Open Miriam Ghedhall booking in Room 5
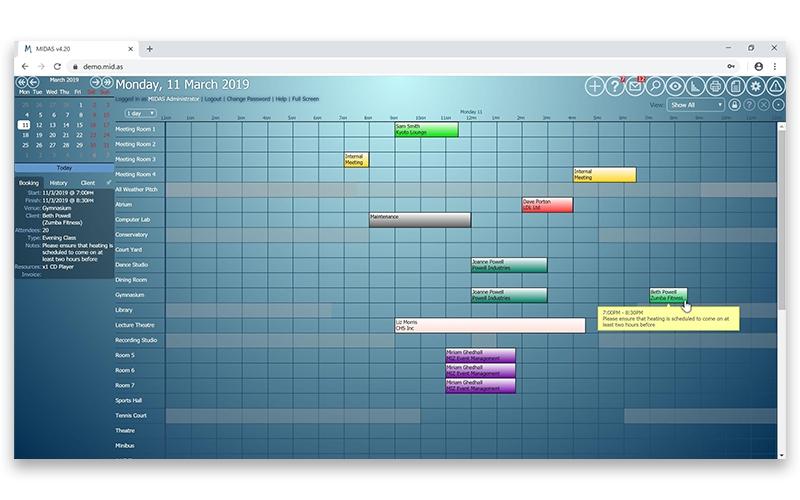The height and width of the screenshot is (500, 800). [481, 356]
